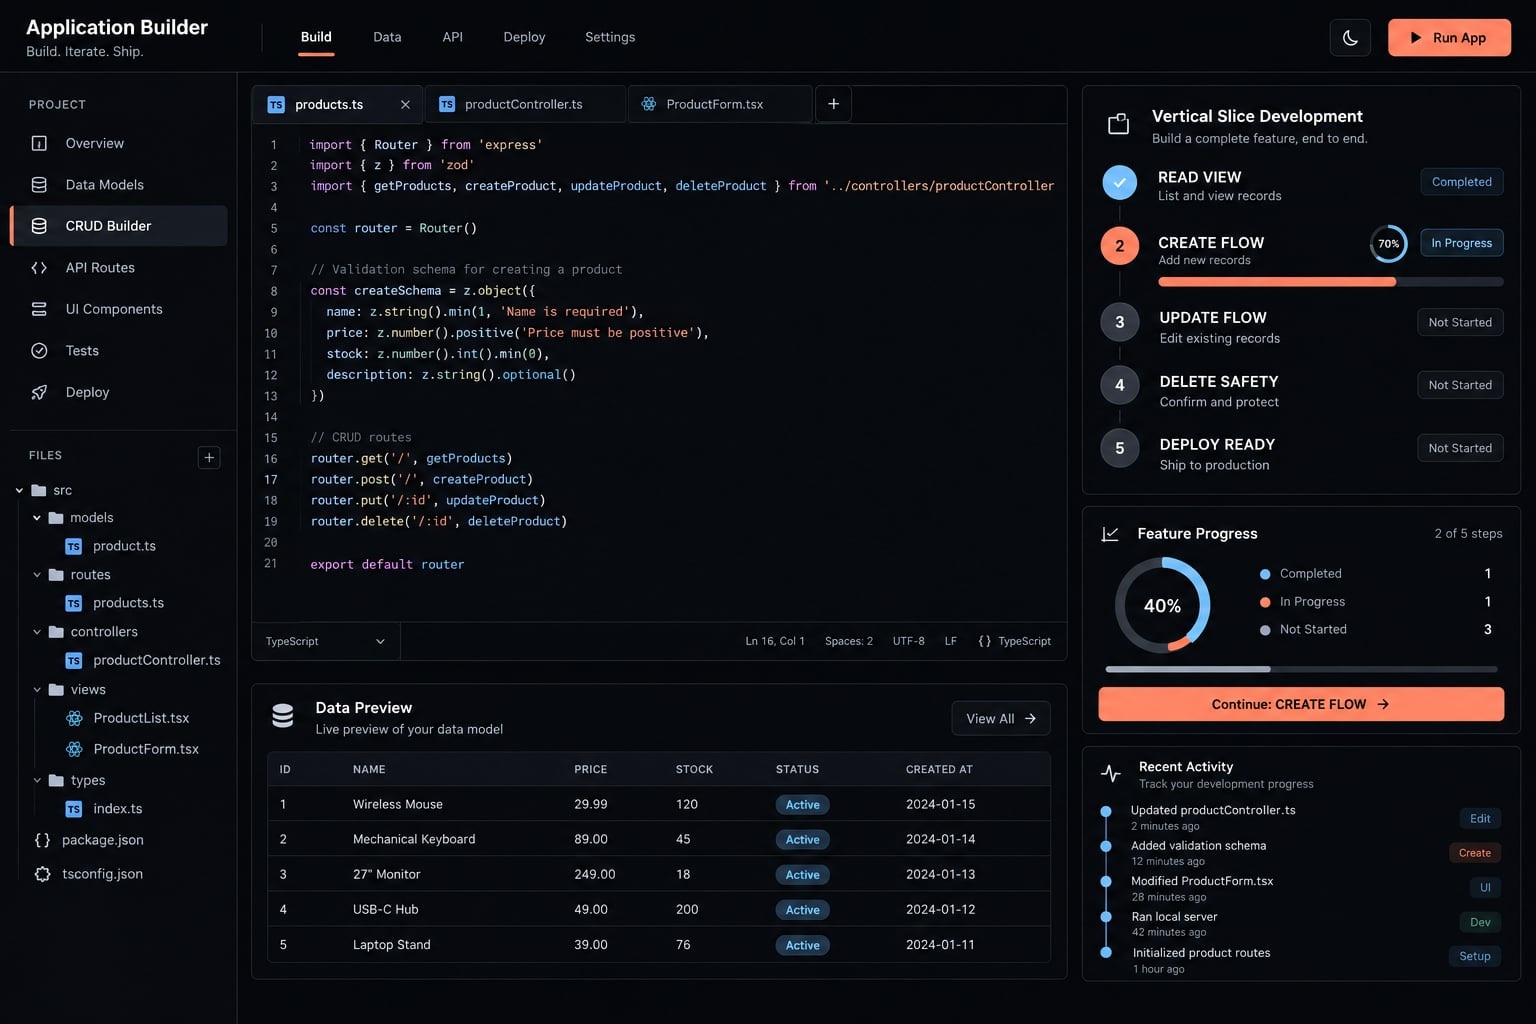Click the Completed badge for READ VIEW

point(1461,182)
